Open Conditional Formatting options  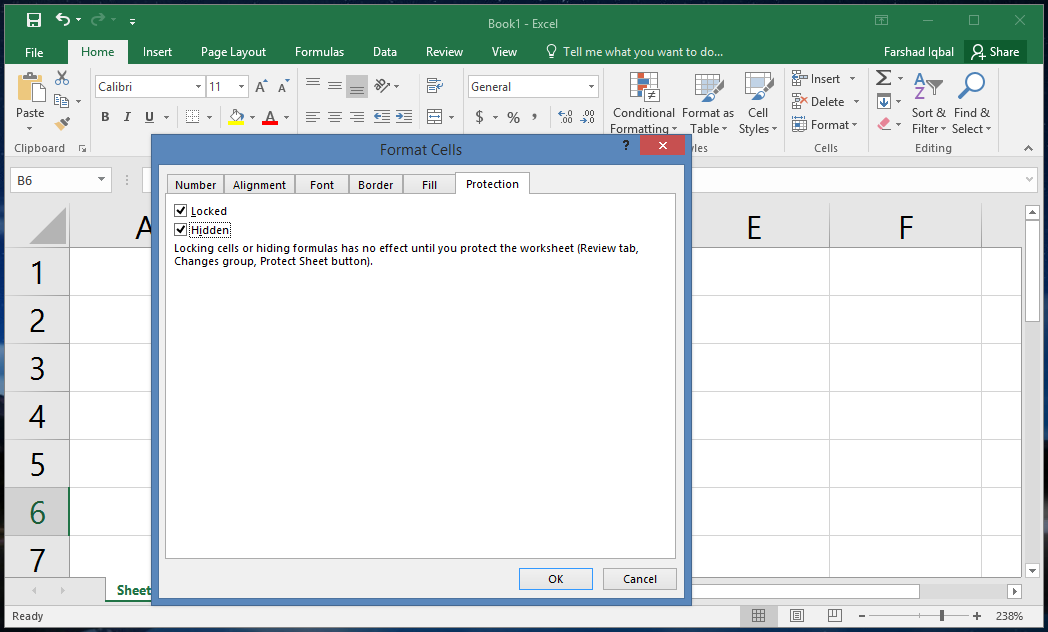coord(643,103)
